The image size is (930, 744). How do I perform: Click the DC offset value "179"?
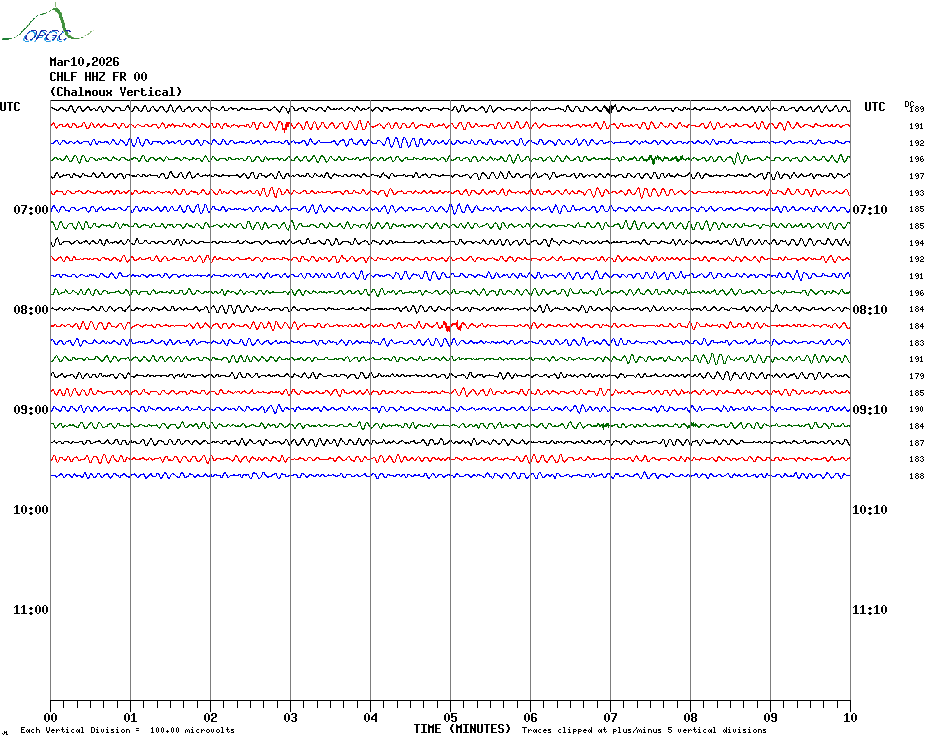click(x=917, y=376)
